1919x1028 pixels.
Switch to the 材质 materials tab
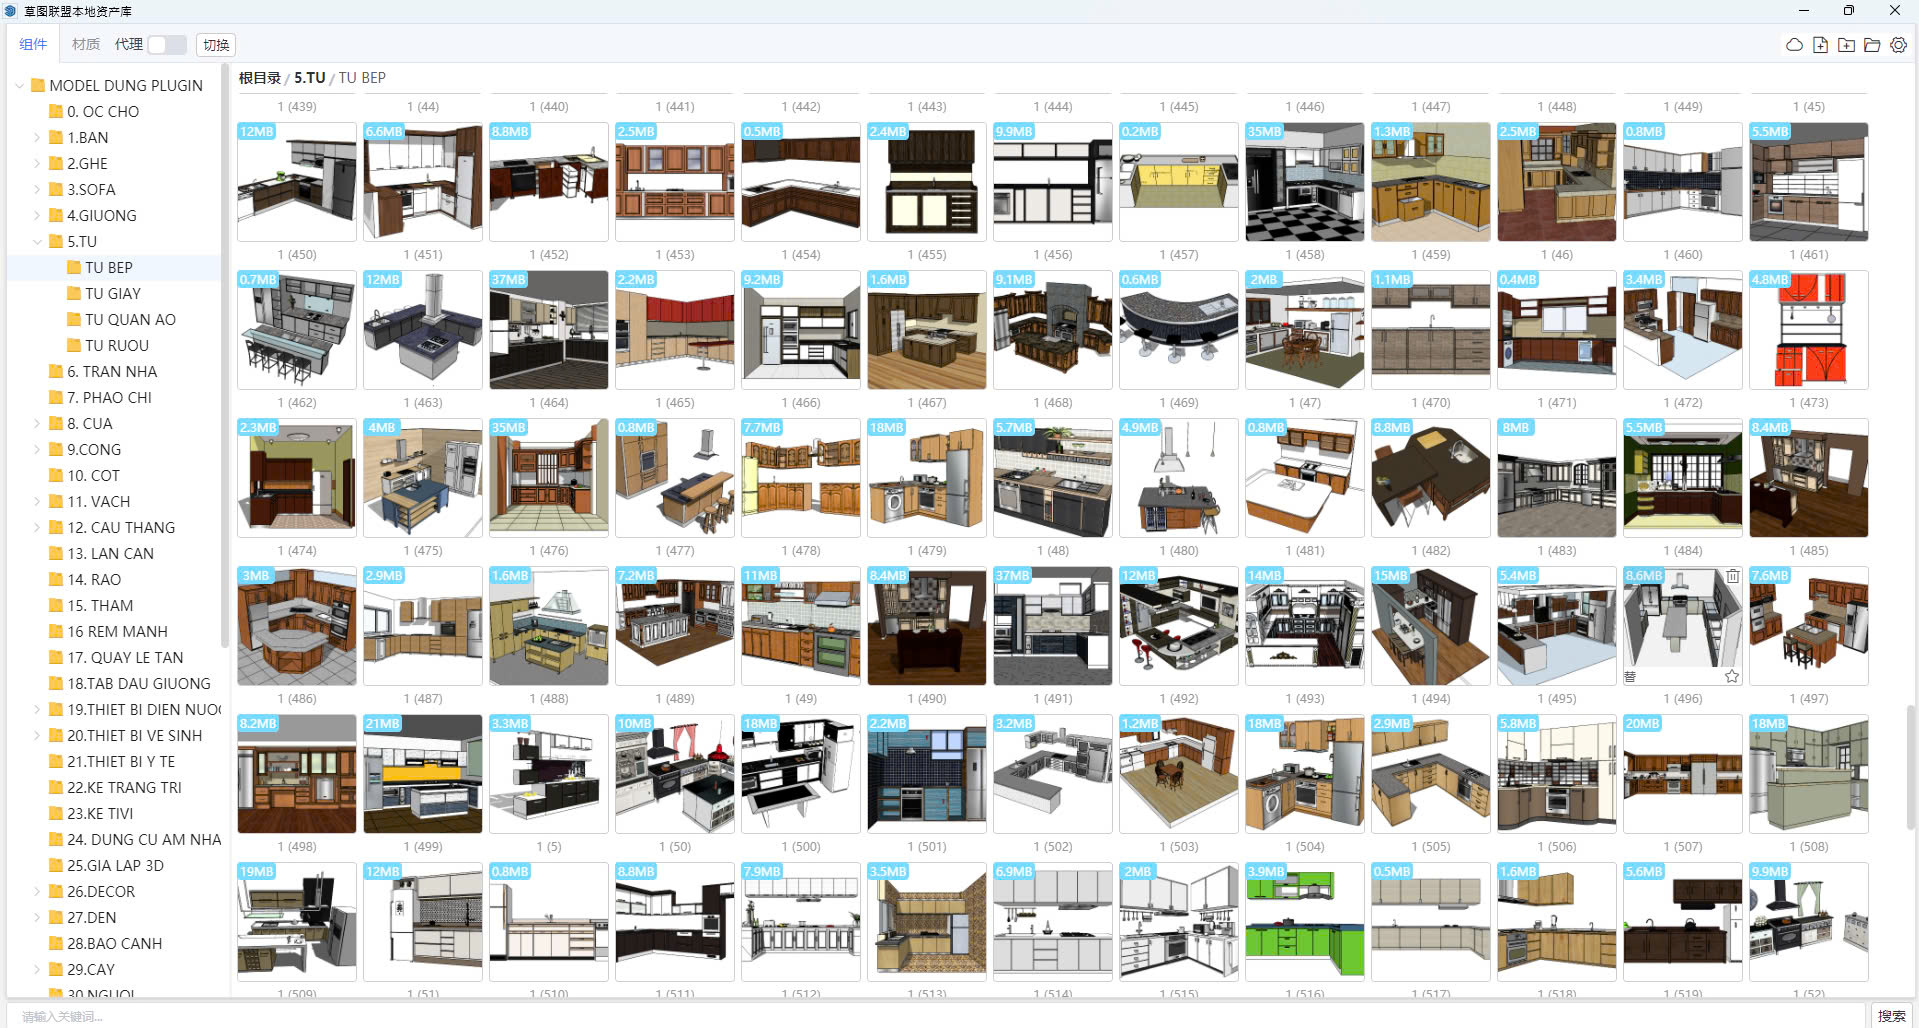(86, 45)
